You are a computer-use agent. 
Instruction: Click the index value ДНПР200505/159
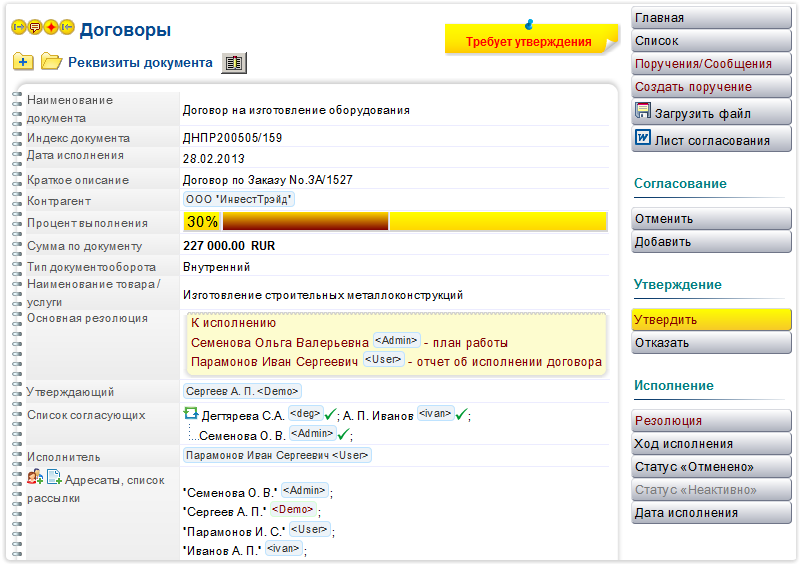(x=232, y=138)
